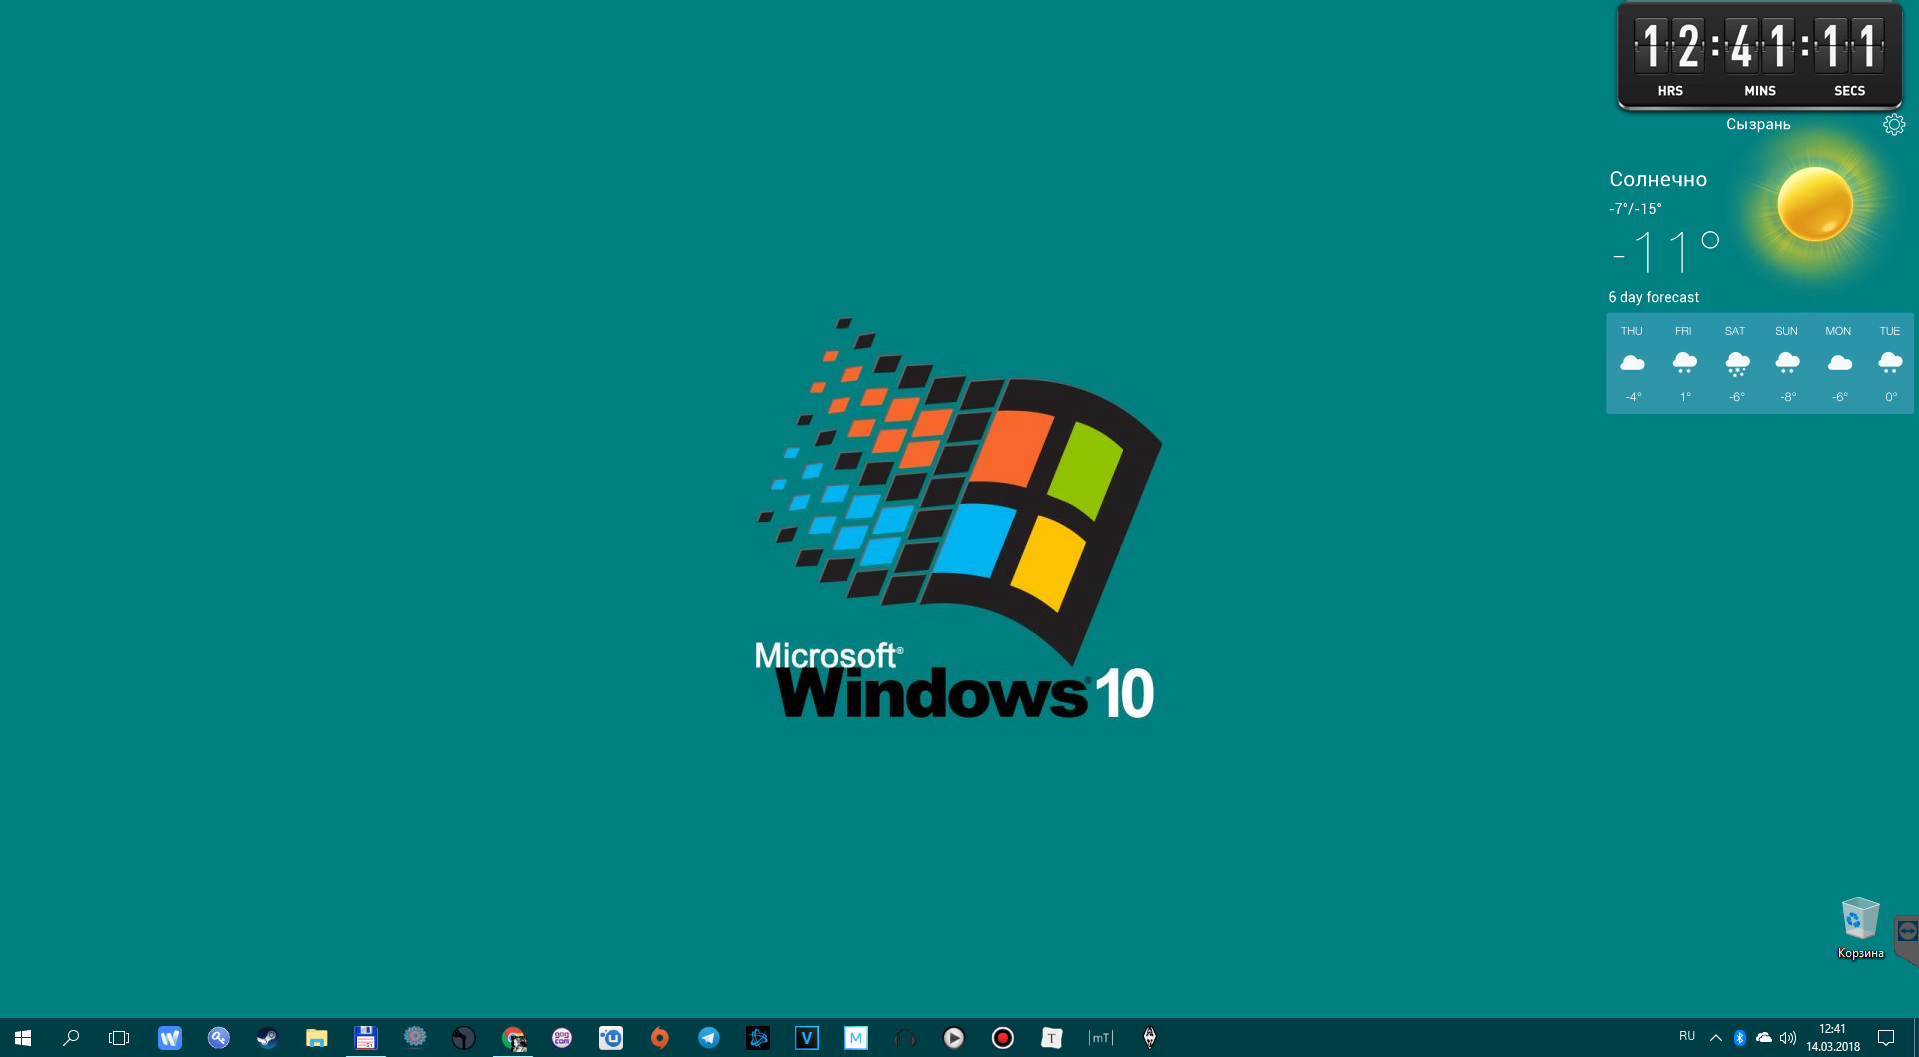
Task: Select THU in the forecast strip
Action: (x=1632, y=363)
